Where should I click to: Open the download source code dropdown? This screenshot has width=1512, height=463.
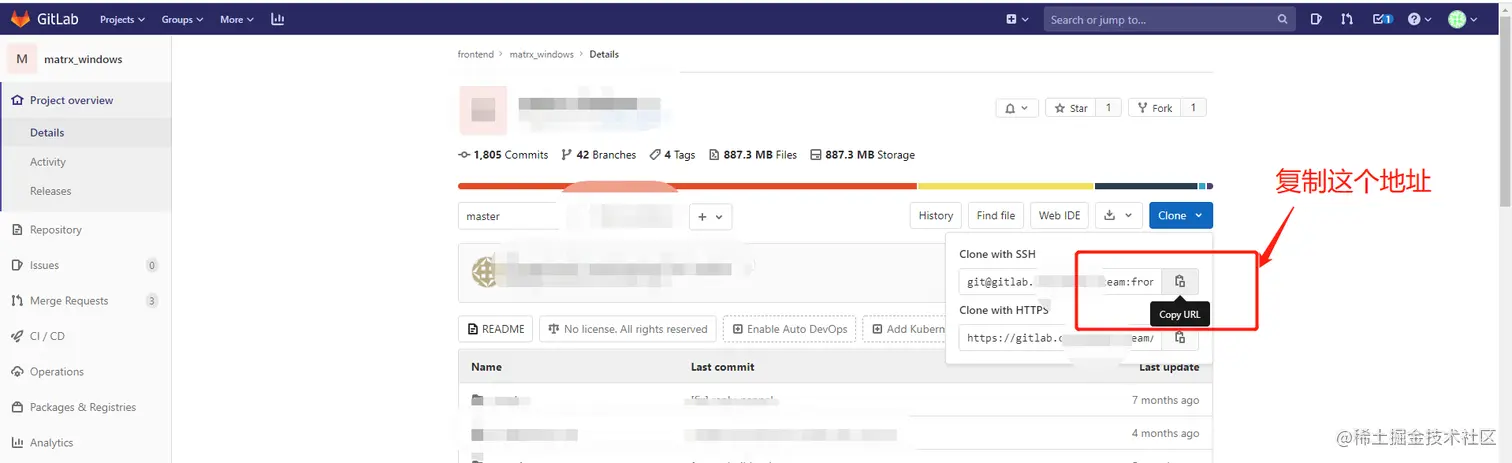[1118, 215]
